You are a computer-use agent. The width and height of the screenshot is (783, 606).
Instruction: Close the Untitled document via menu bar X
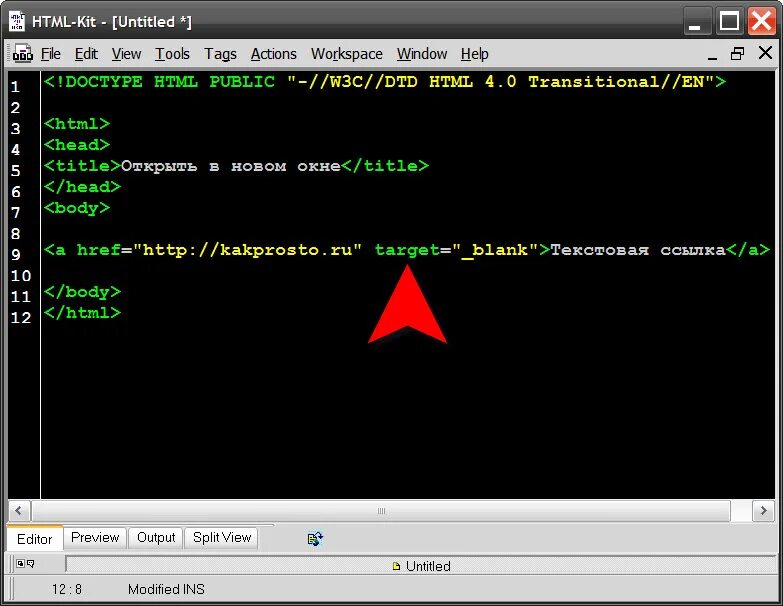click(765, 52)
